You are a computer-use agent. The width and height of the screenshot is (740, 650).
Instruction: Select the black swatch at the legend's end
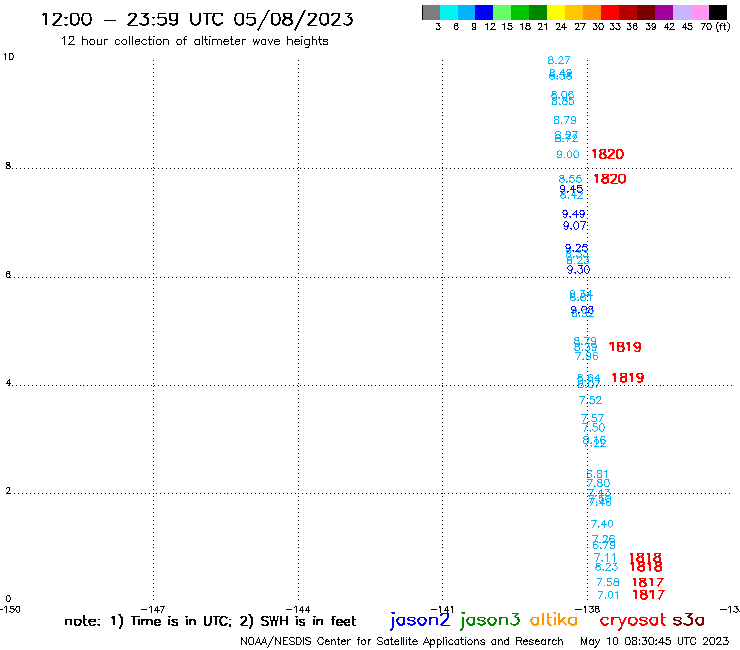pos(718,12)
